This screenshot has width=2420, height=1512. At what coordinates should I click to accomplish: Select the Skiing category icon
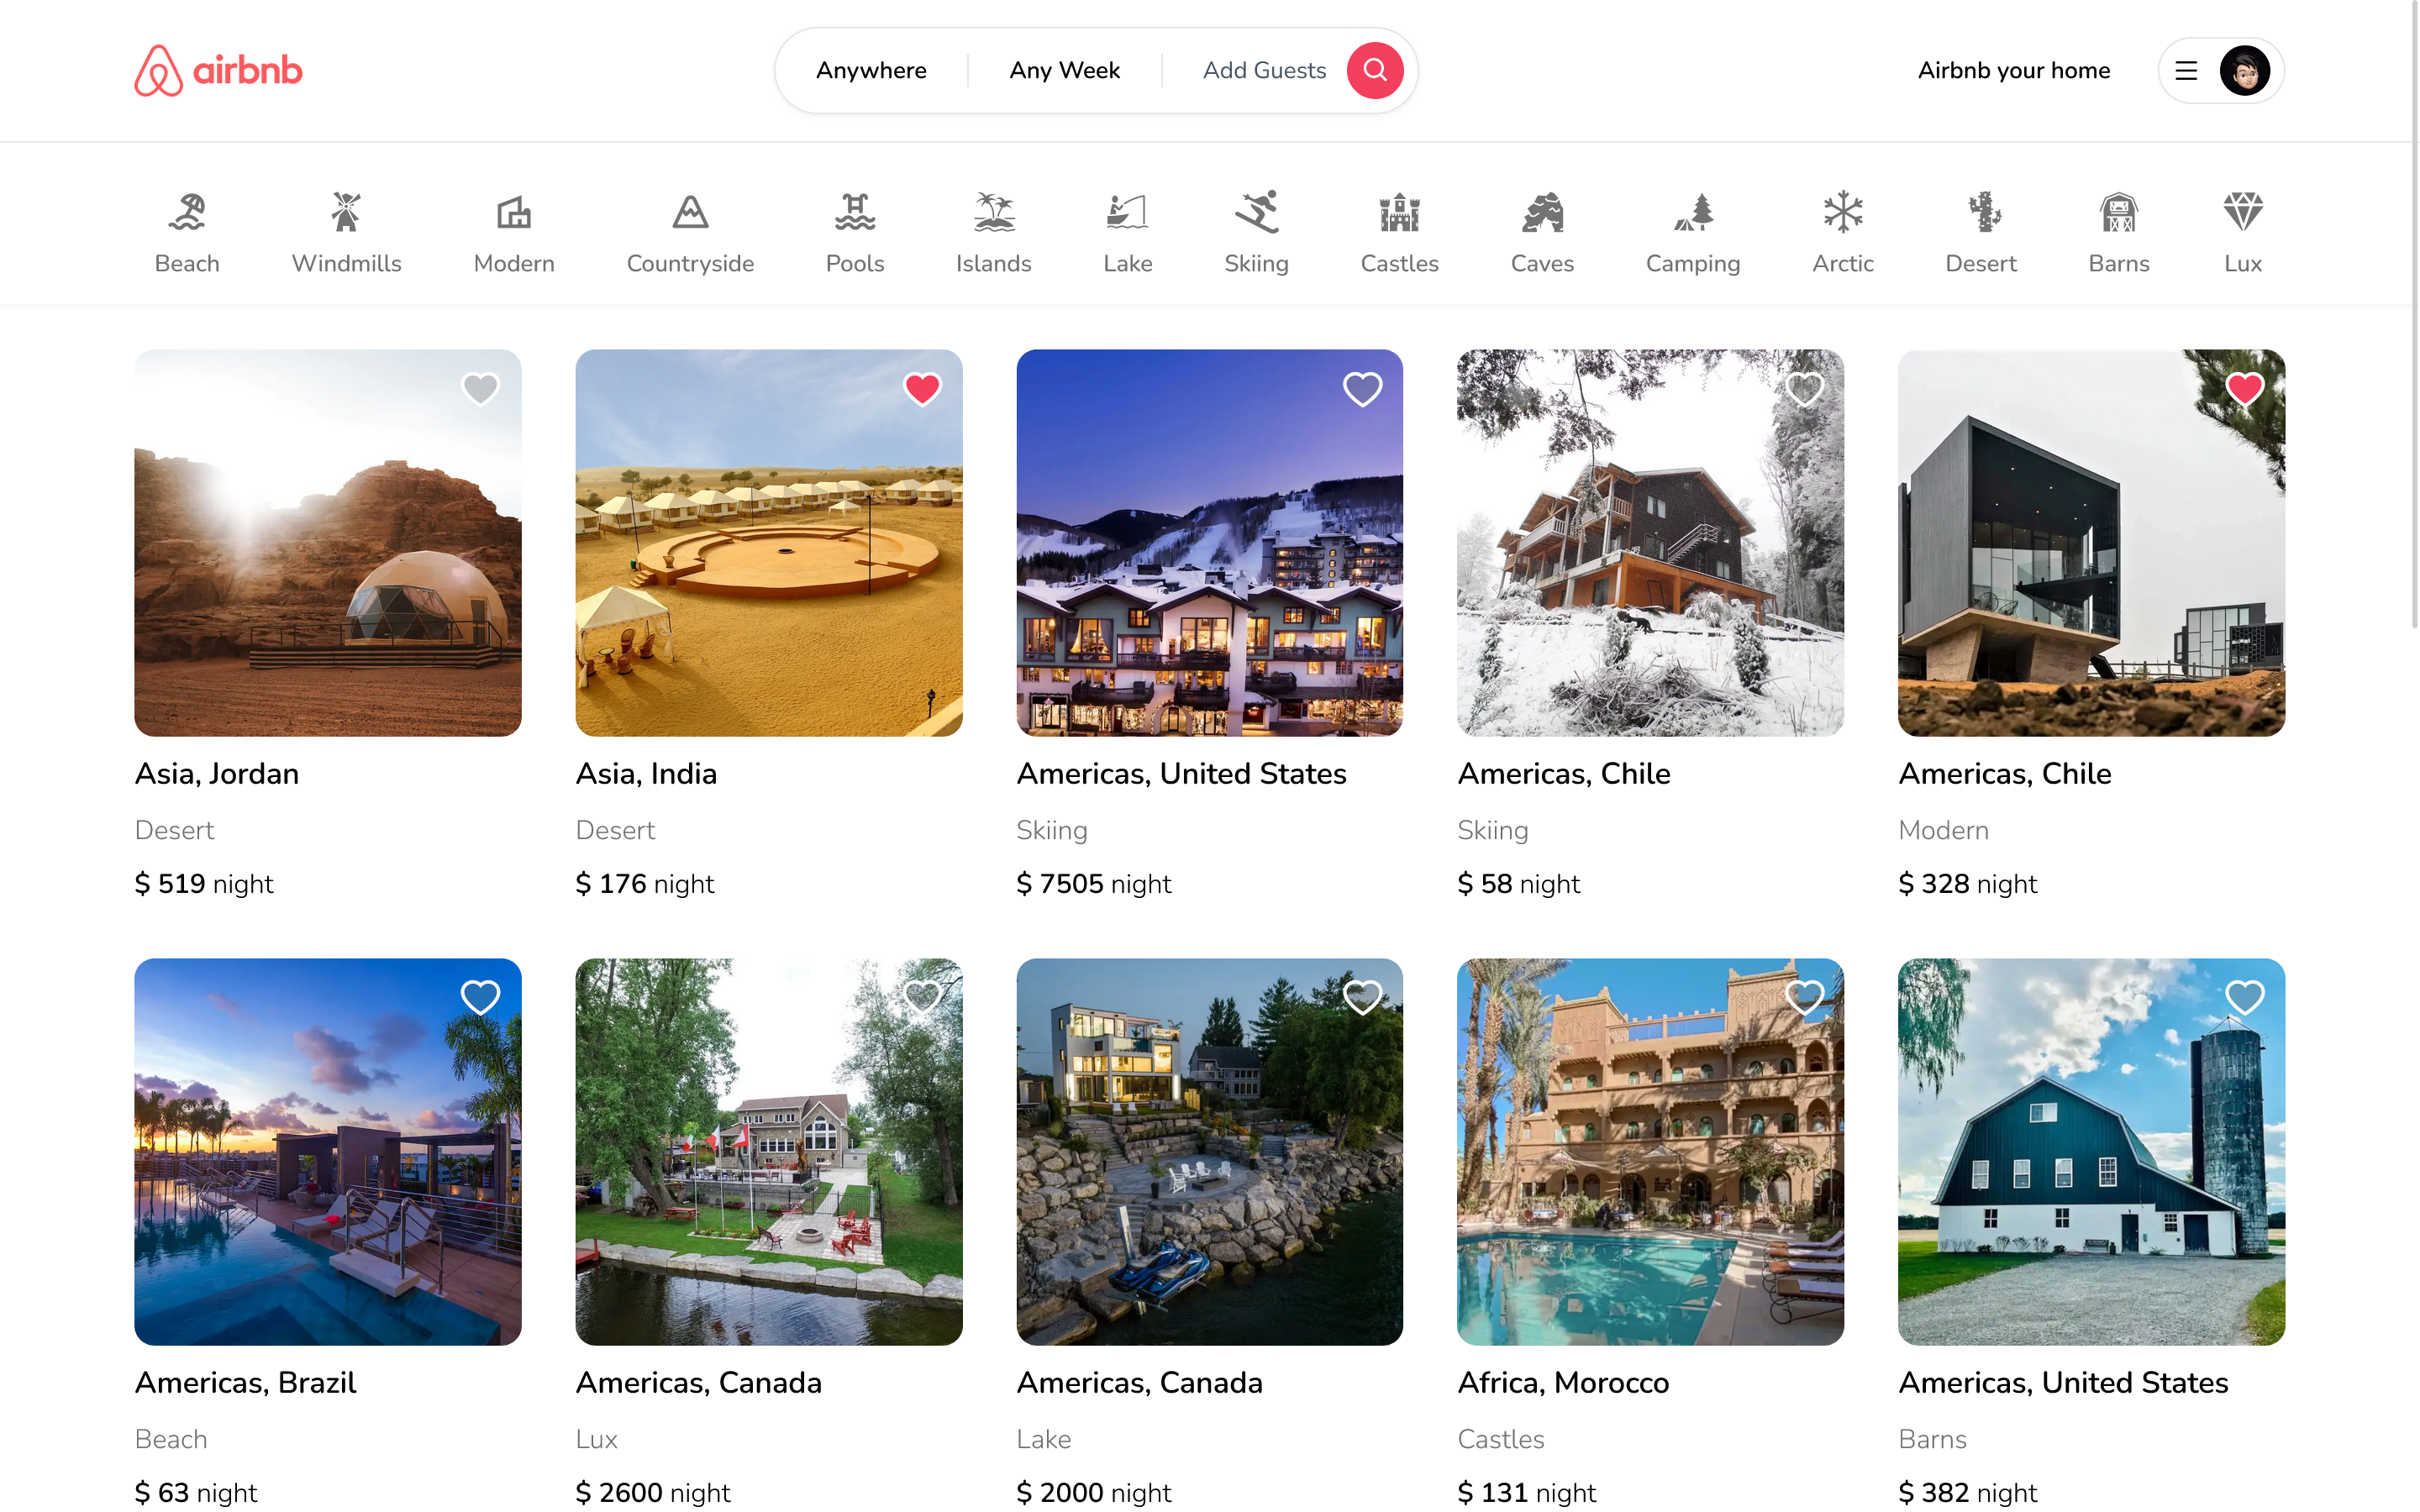point(1255,212)
